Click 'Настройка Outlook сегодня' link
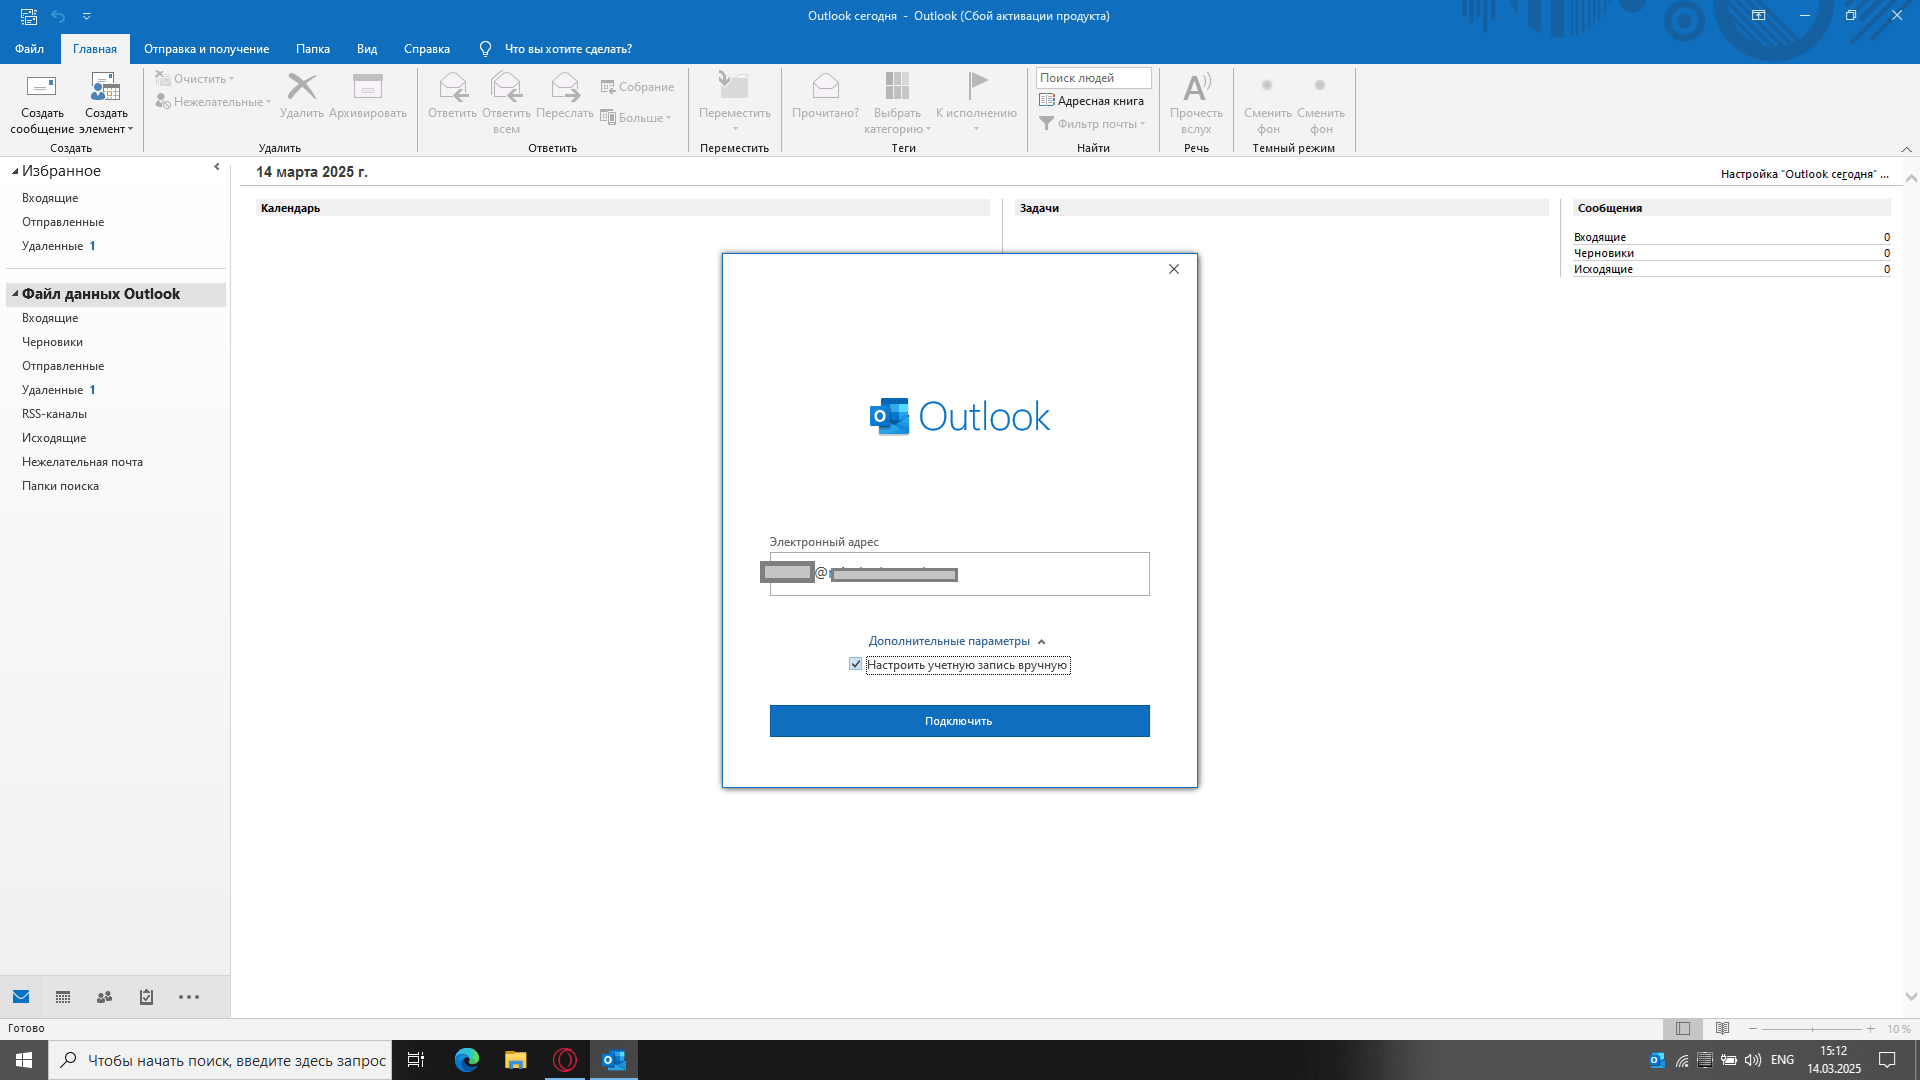The height and width of the screenshot is (1080, 1920). (x=1804, y=174)
